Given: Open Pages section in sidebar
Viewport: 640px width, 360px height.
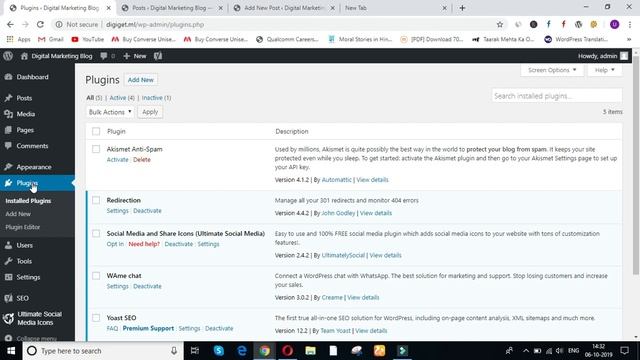Looking at the screenshot, I should click(25, 130).
